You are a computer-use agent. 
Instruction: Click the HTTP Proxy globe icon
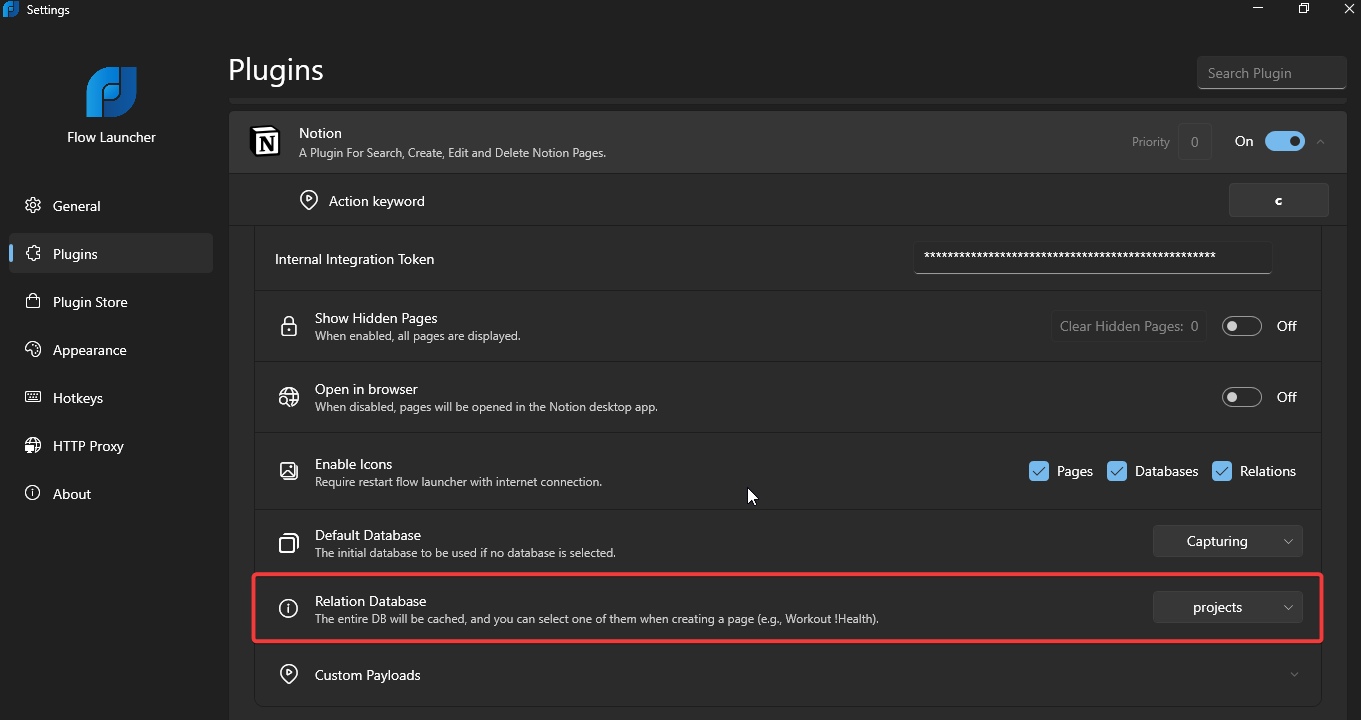[x=33, y=446]
